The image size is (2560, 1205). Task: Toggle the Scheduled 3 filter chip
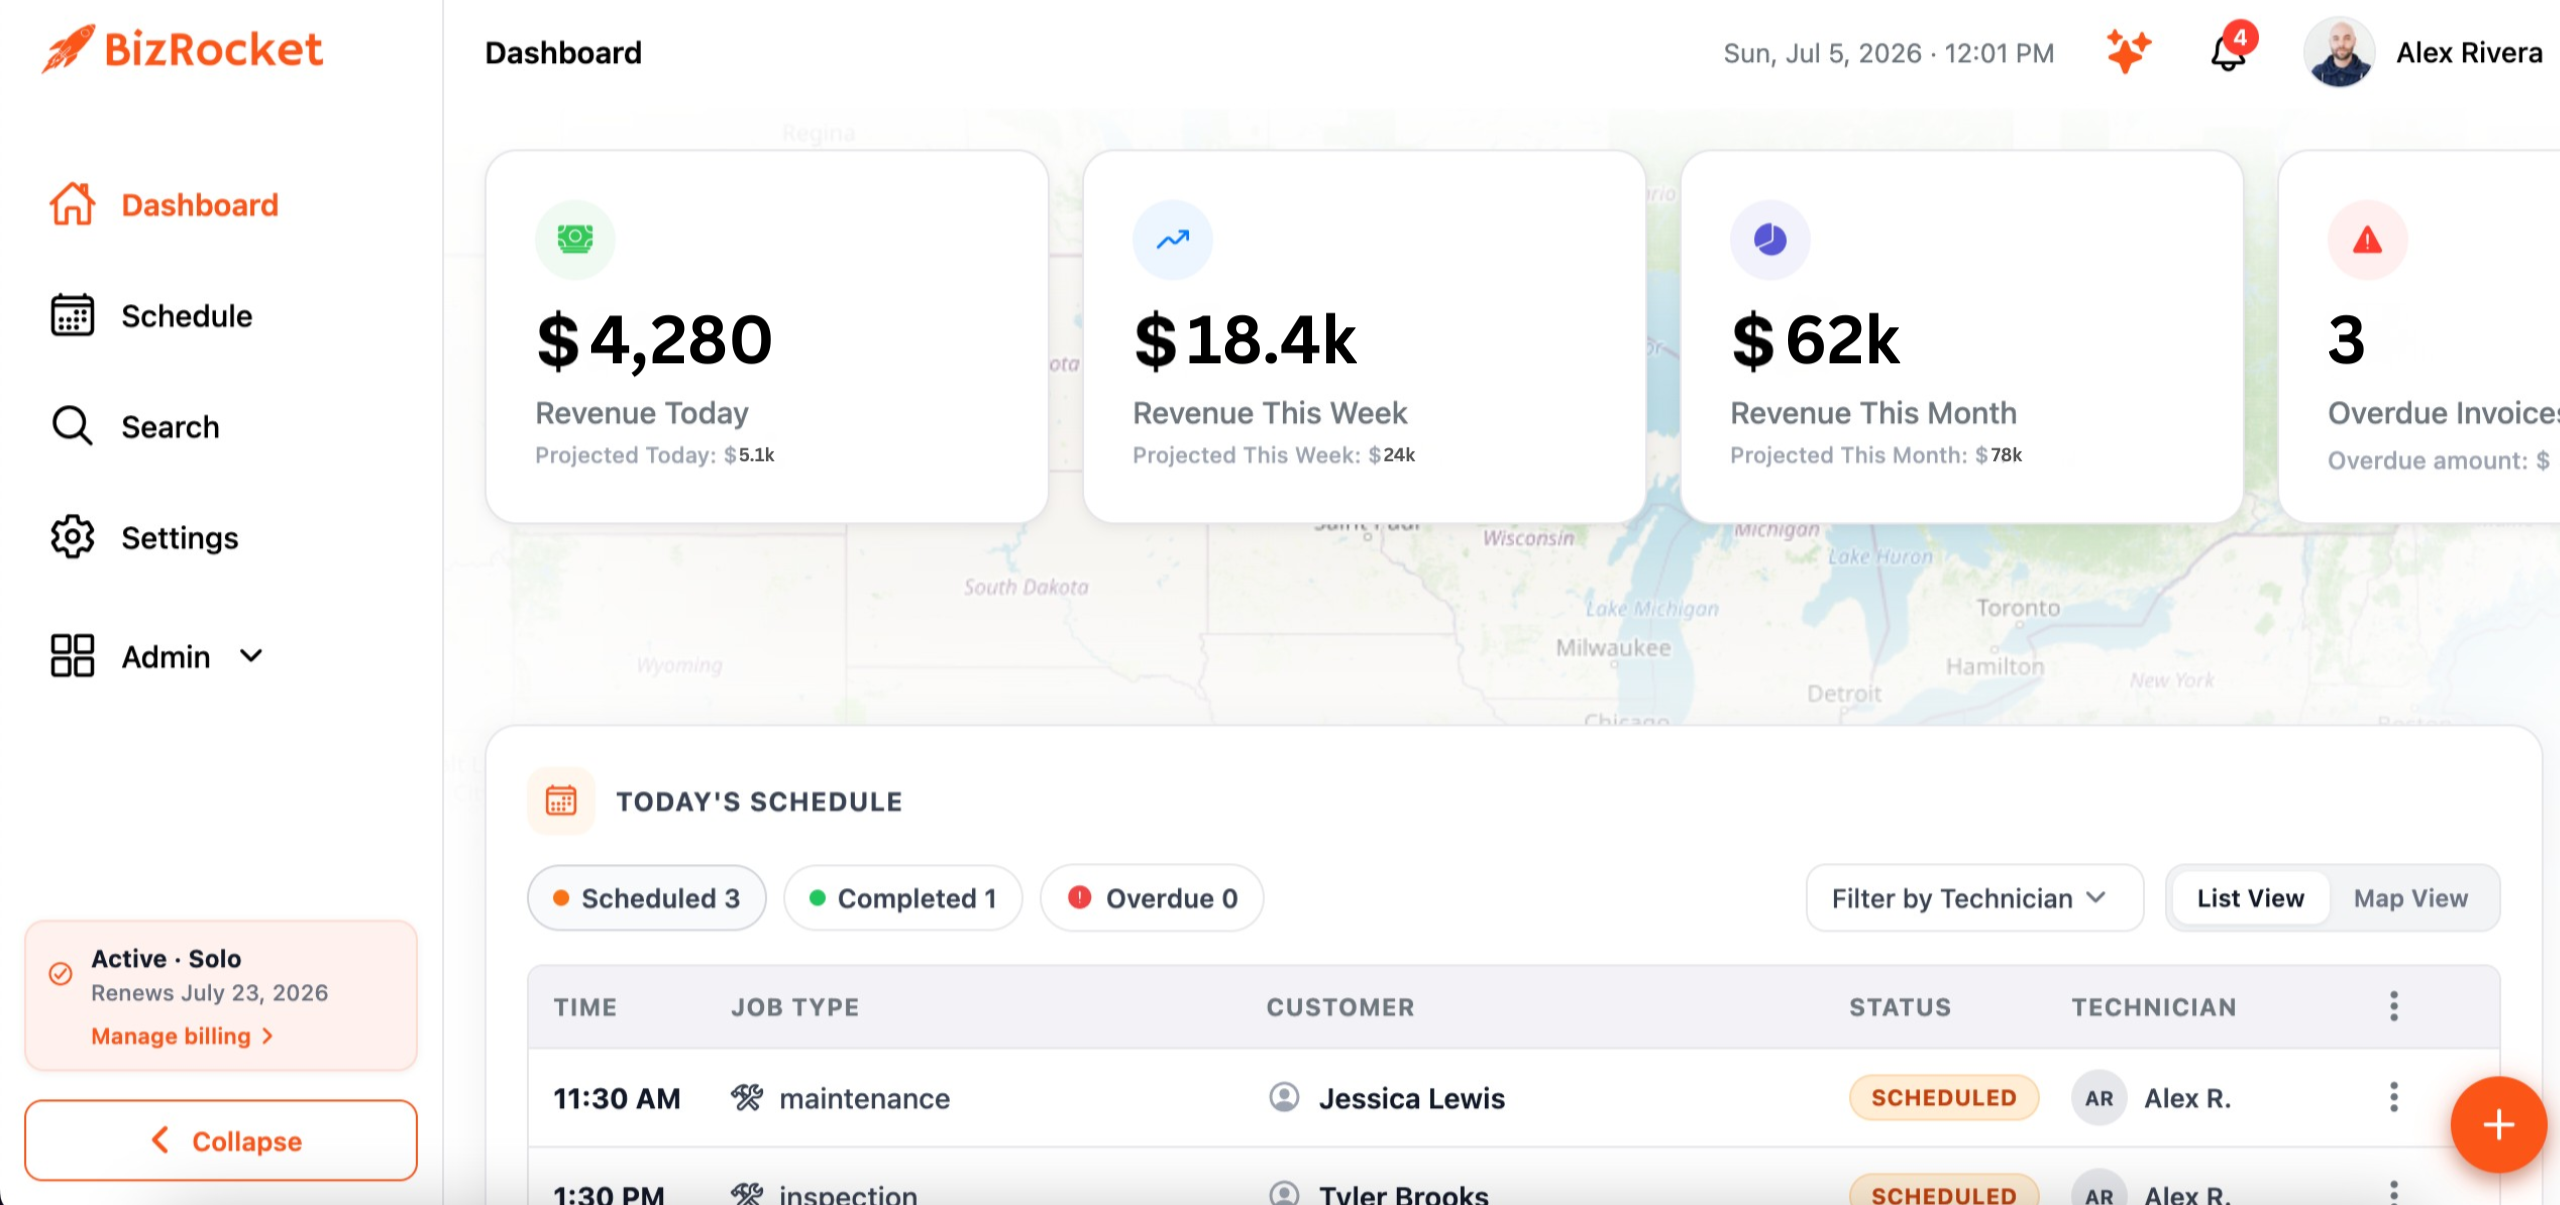pyautogui.click(x=647, y=898)
